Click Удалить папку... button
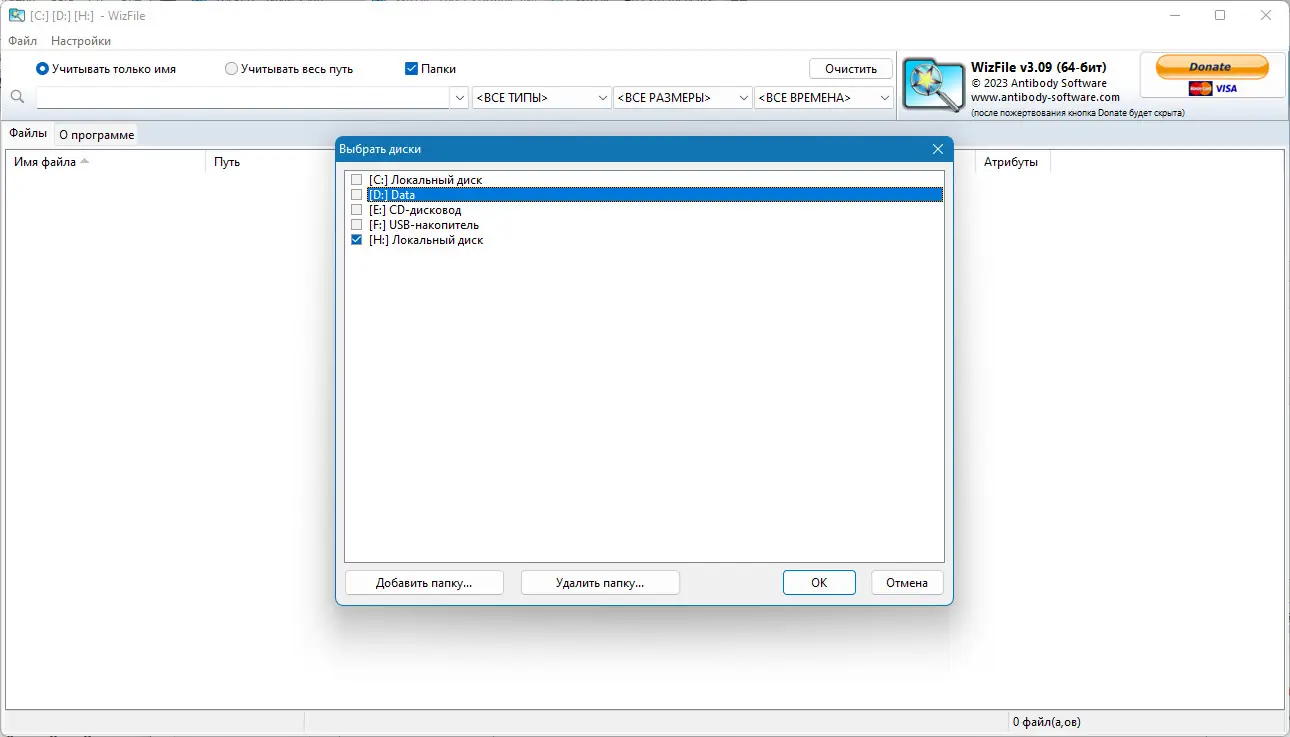 (x=600, y=583)
